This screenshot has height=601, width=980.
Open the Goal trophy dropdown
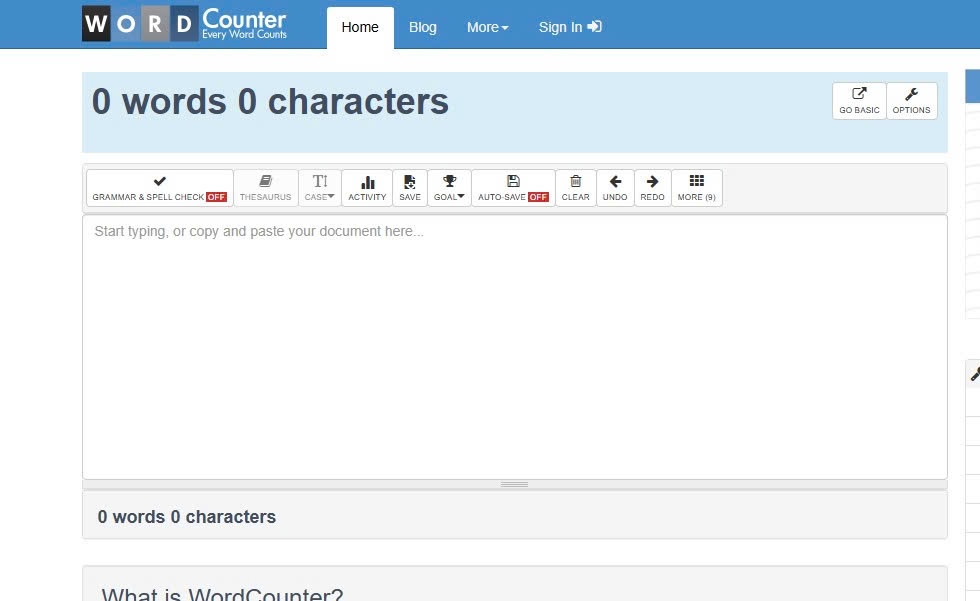tap(449, 187)
